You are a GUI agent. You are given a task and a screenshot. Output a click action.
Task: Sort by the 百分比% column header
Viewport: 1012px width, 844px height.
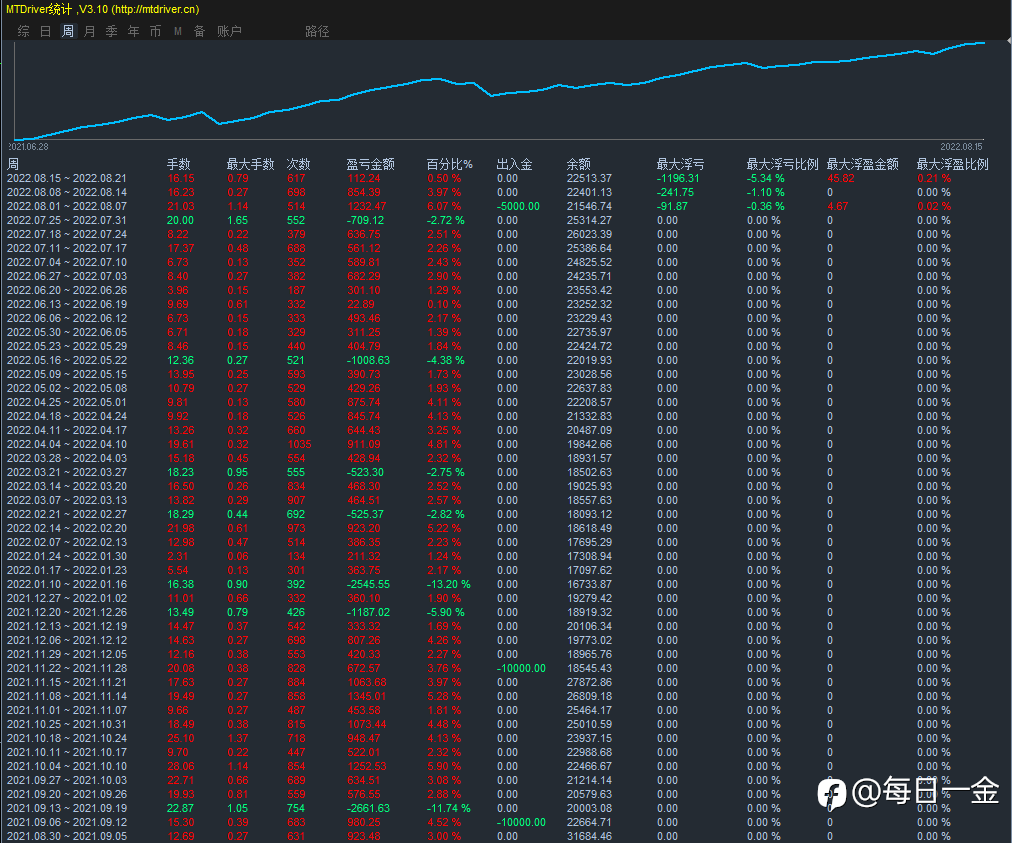pos(449,165)
